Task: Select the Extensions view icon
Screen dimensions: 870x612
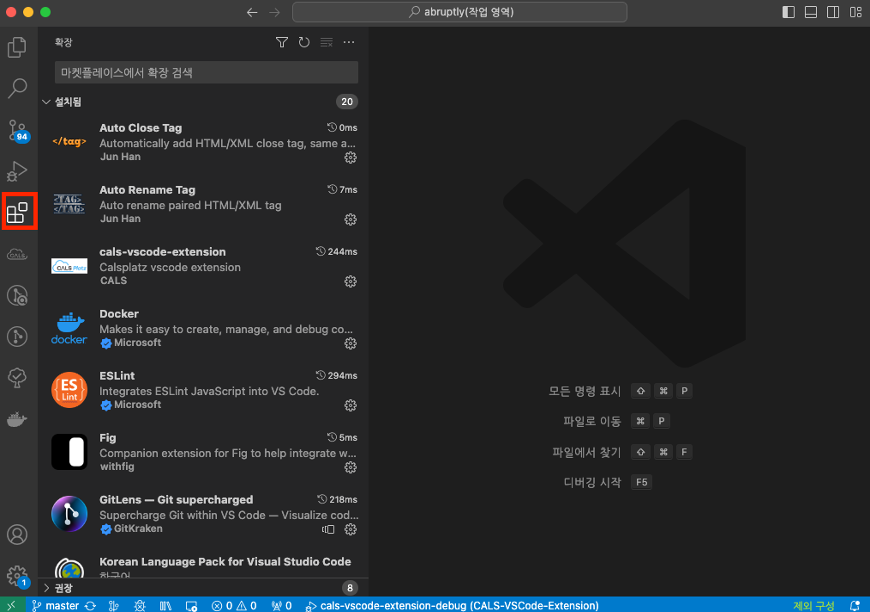Action: pos(17,213)
